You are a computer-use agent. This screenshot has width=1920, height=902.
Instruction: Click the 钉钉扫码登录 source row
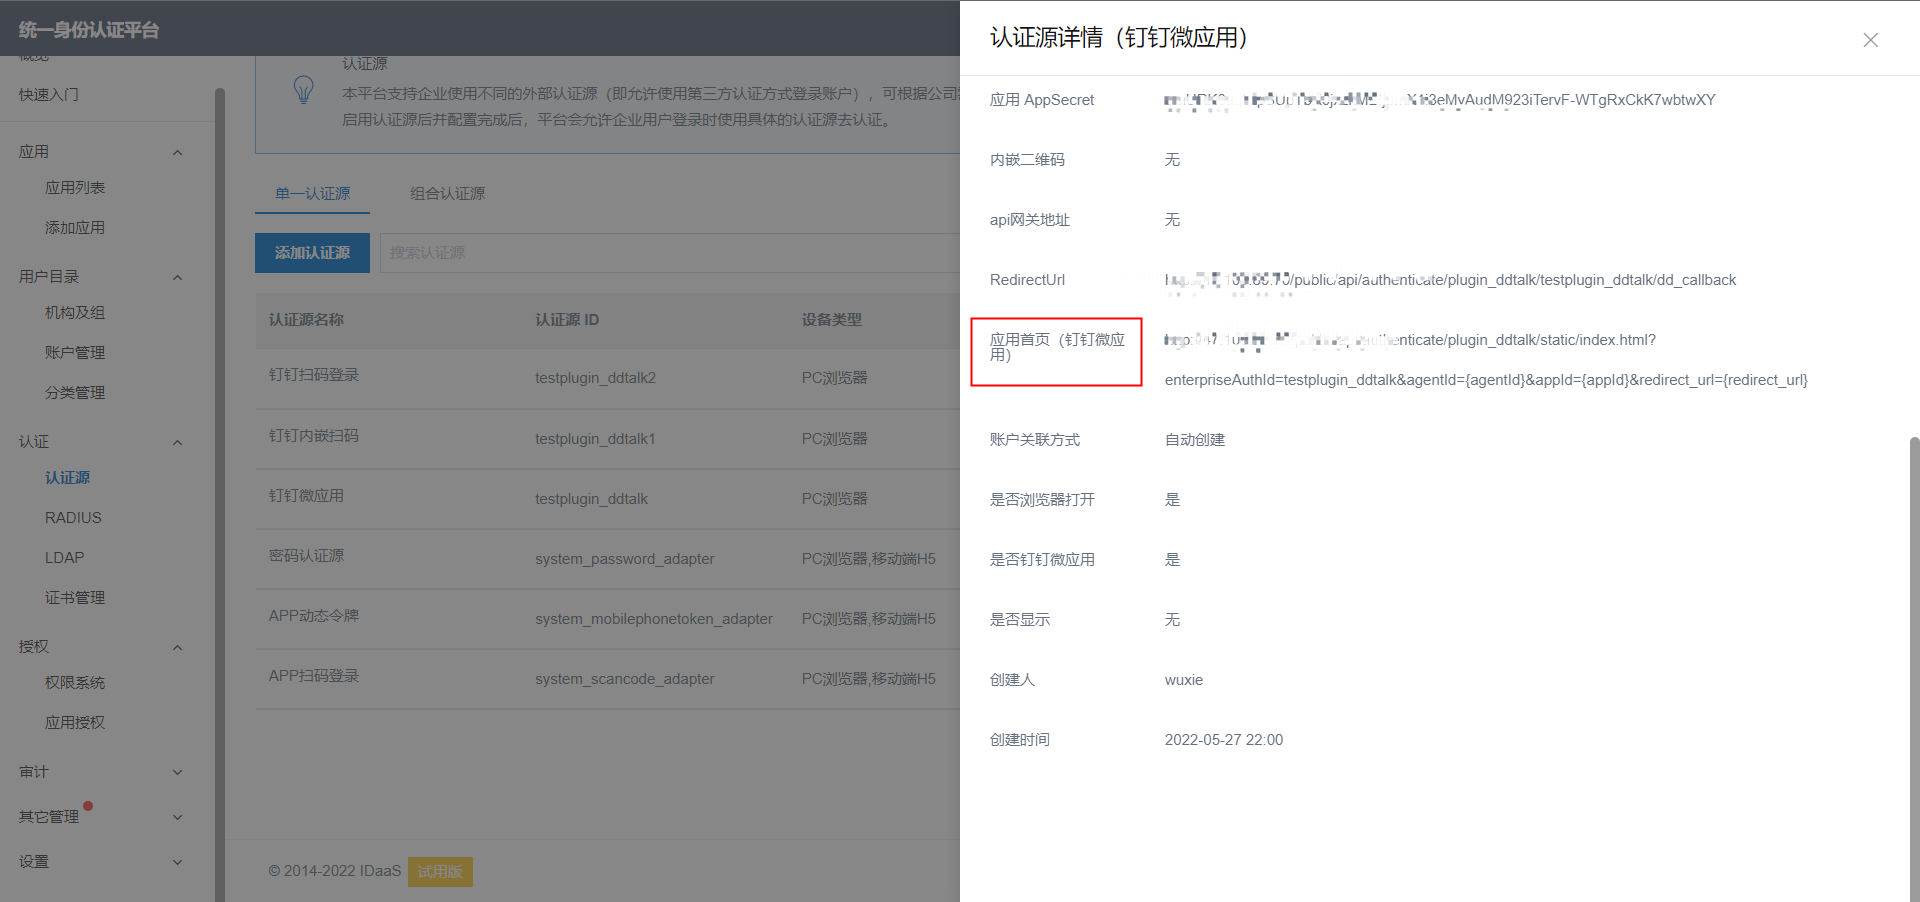(314, 376)
